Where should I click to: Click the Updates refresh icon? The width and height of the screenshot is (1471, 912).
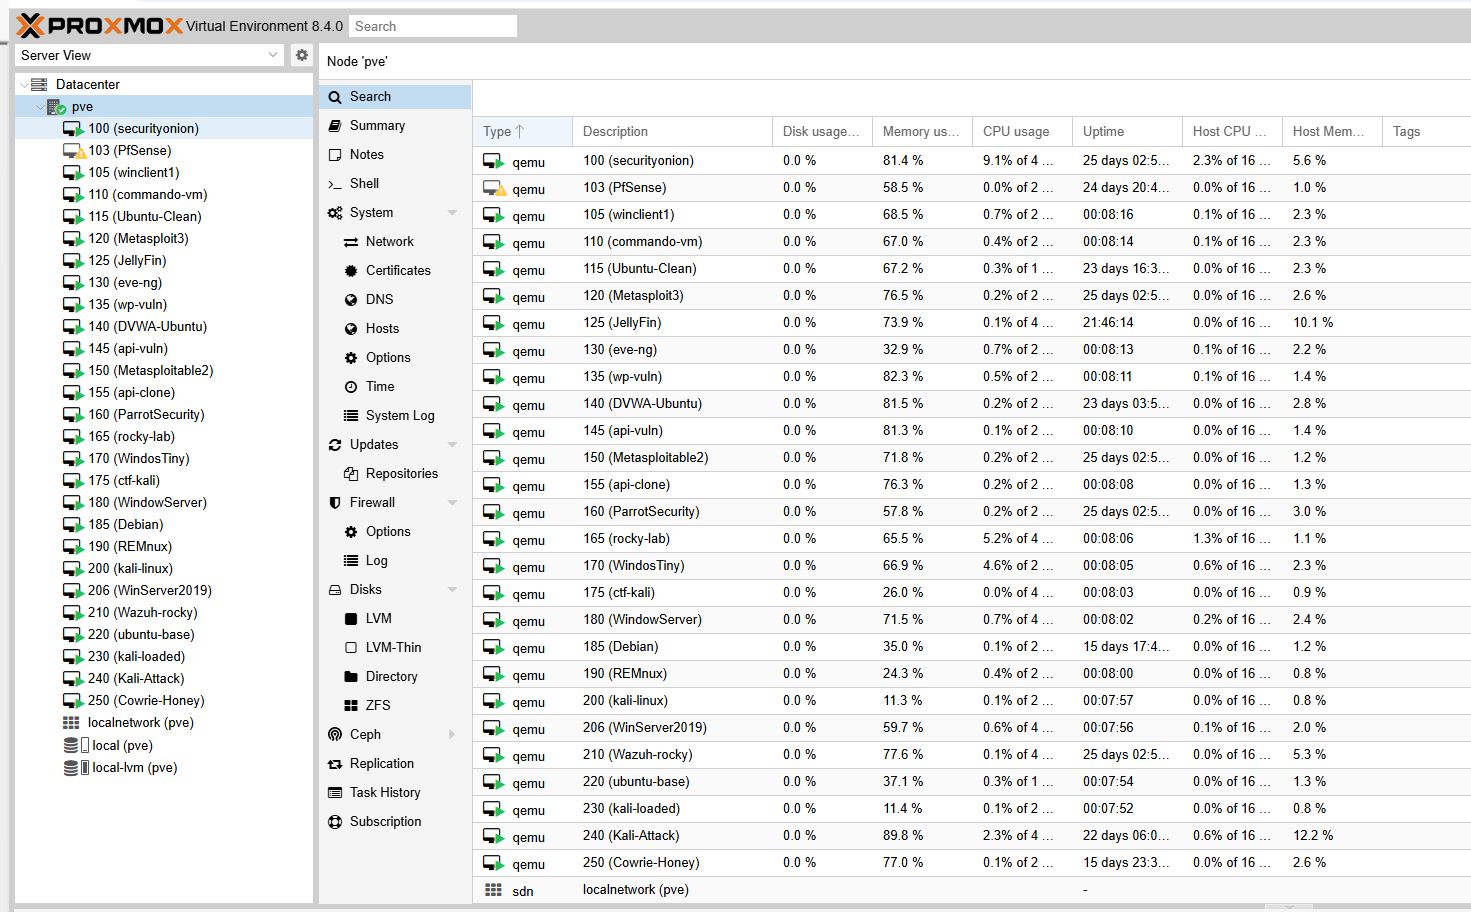click(x=335, y=445)
